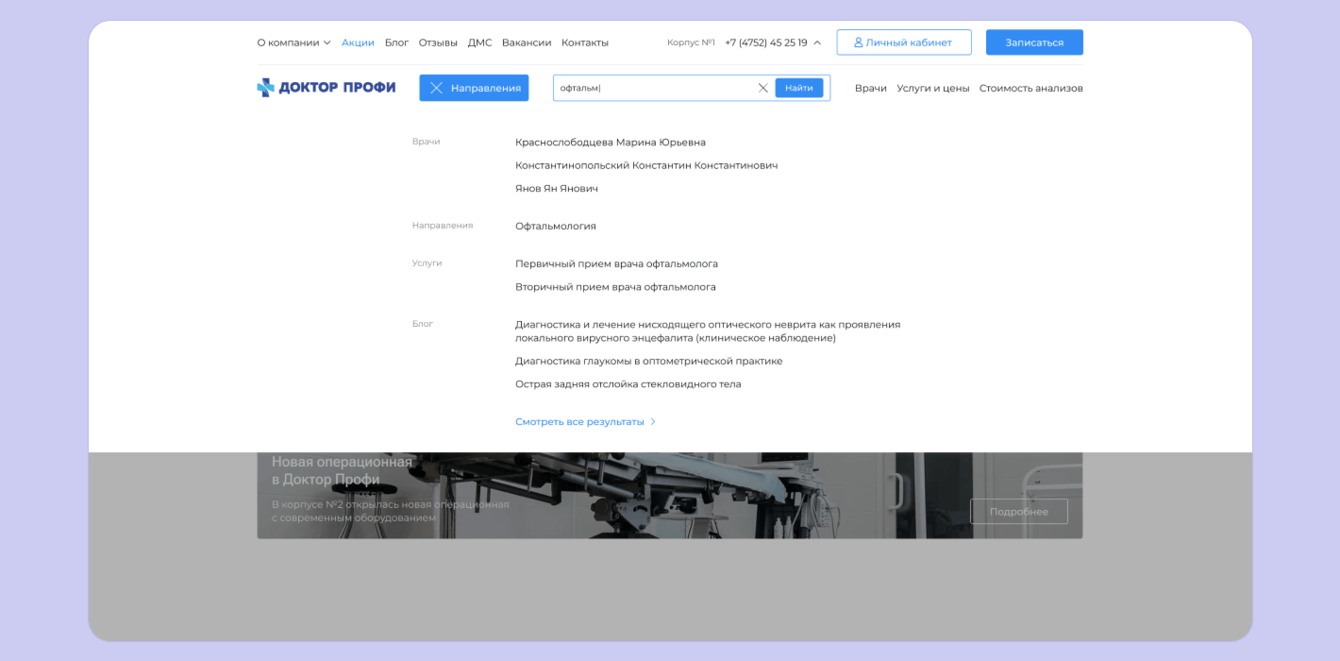
Task: Expand the О компании dropdown
Action: tap(294, 43)
